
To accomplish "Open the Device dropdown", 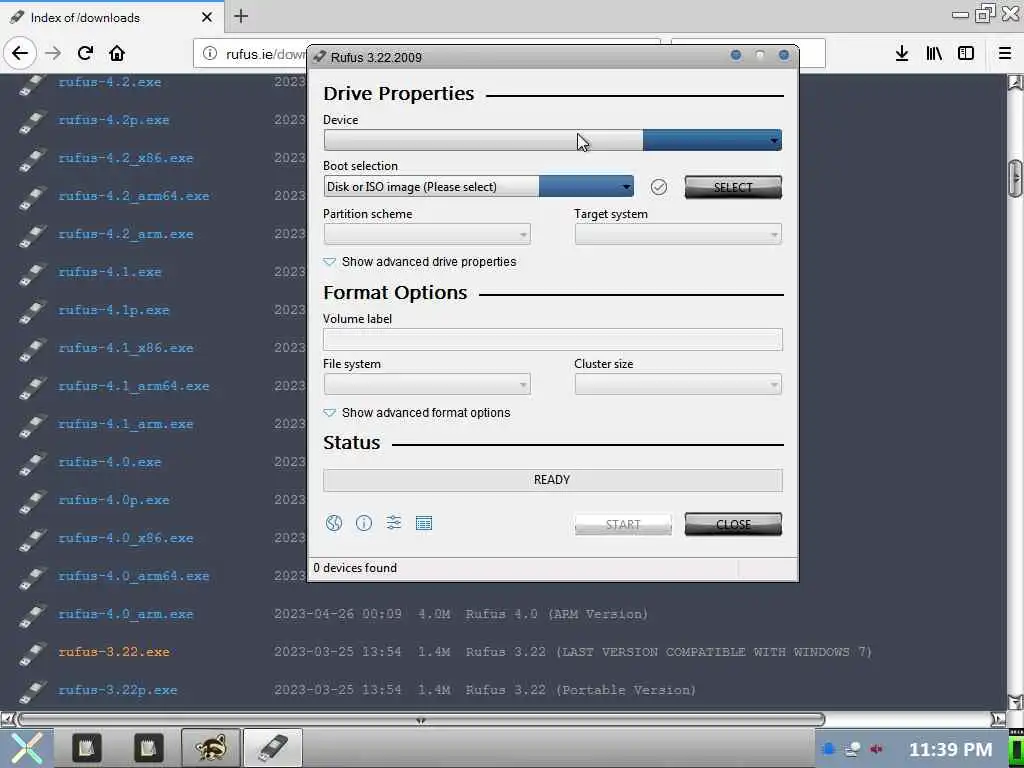I will tap(552, 140).
